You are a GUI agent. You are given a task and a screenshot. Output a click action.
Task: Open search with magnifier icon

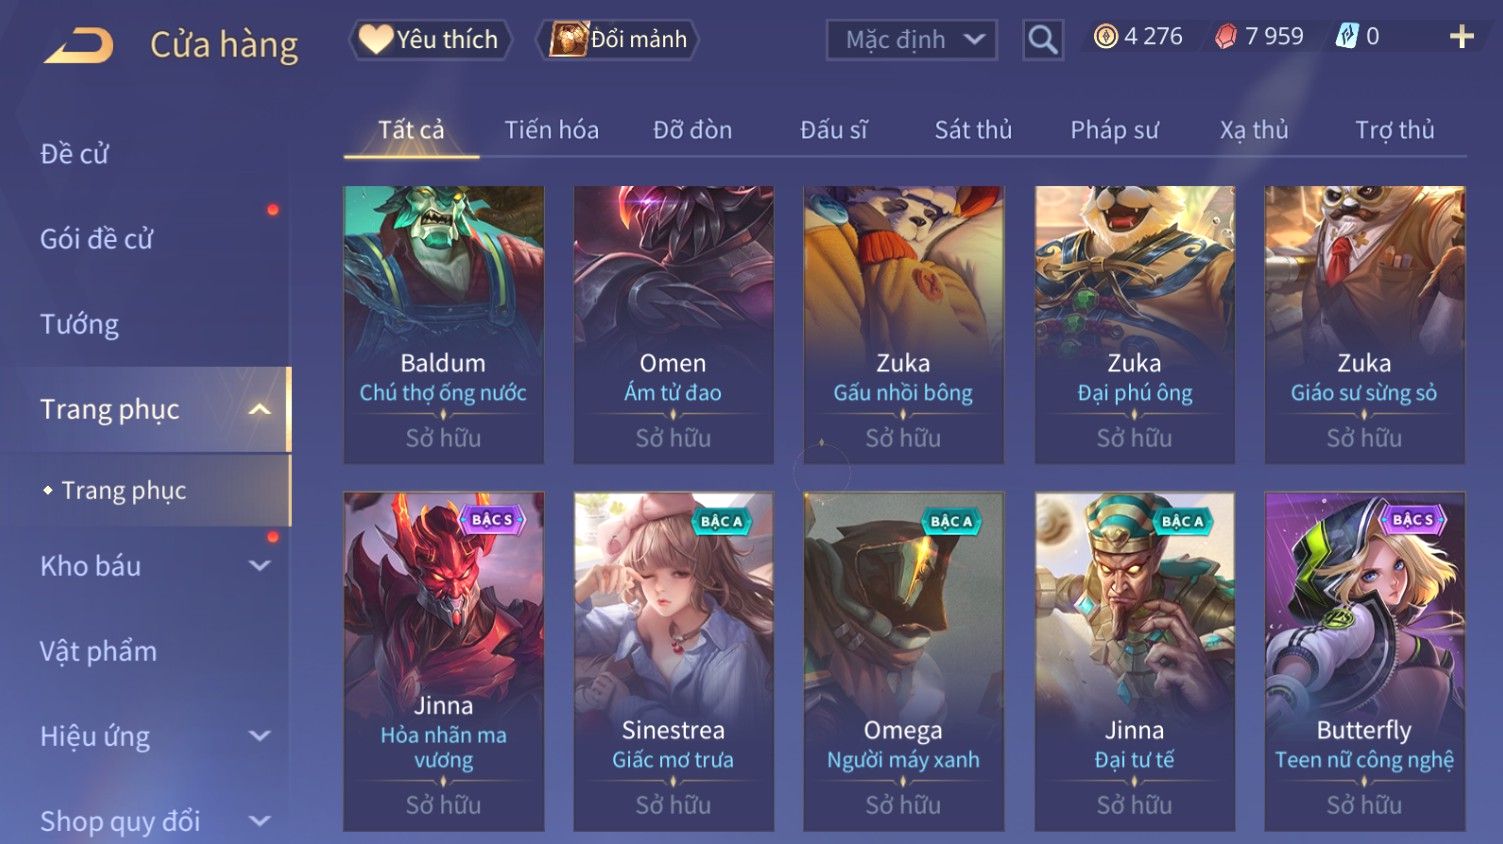(x=1042, y=40)
